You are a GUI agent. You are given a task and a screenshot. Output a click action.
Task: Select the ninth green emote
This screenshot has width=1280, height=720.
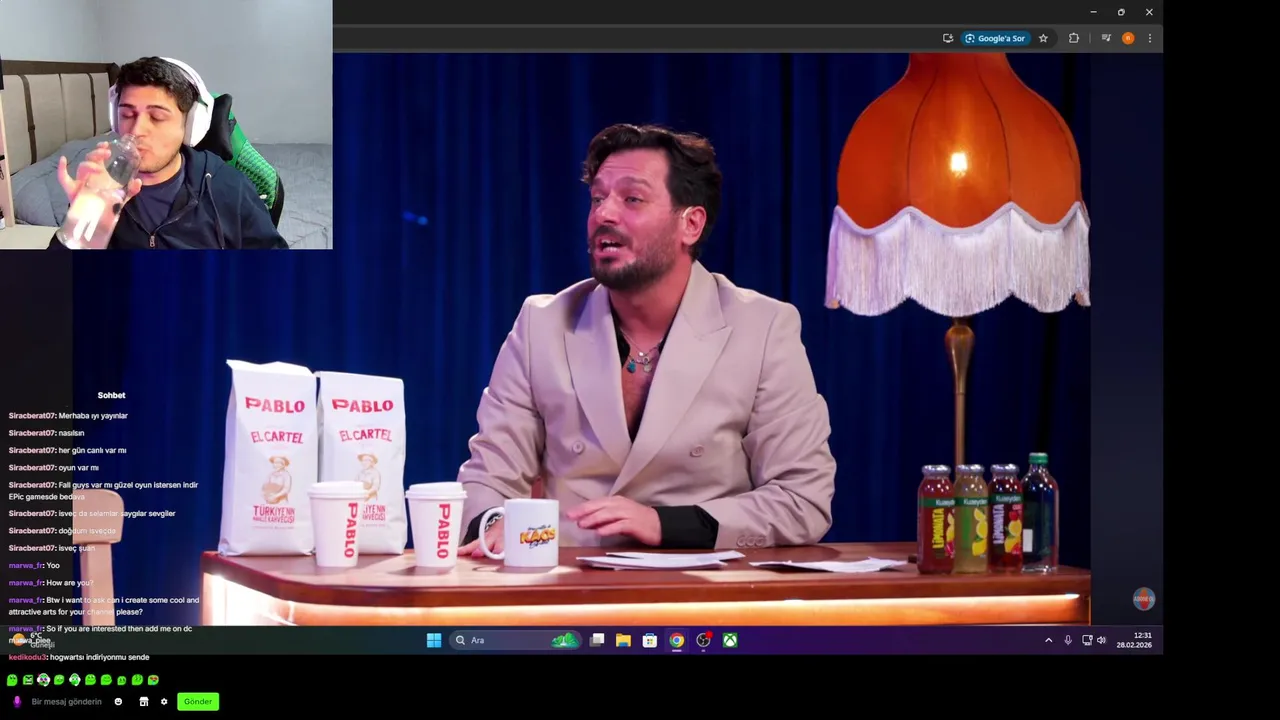[137, 680]
